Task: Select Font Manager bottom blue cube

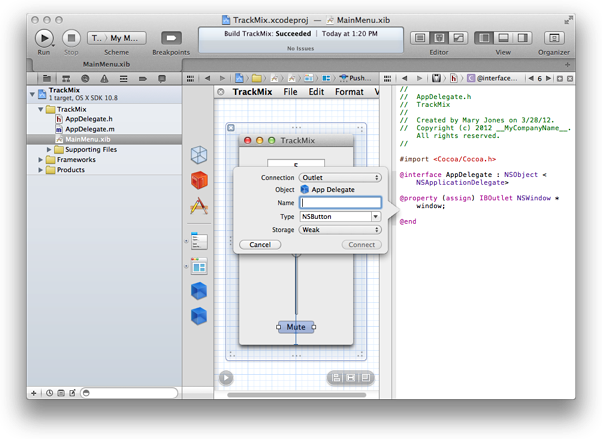Action: [x=199, y=316]
